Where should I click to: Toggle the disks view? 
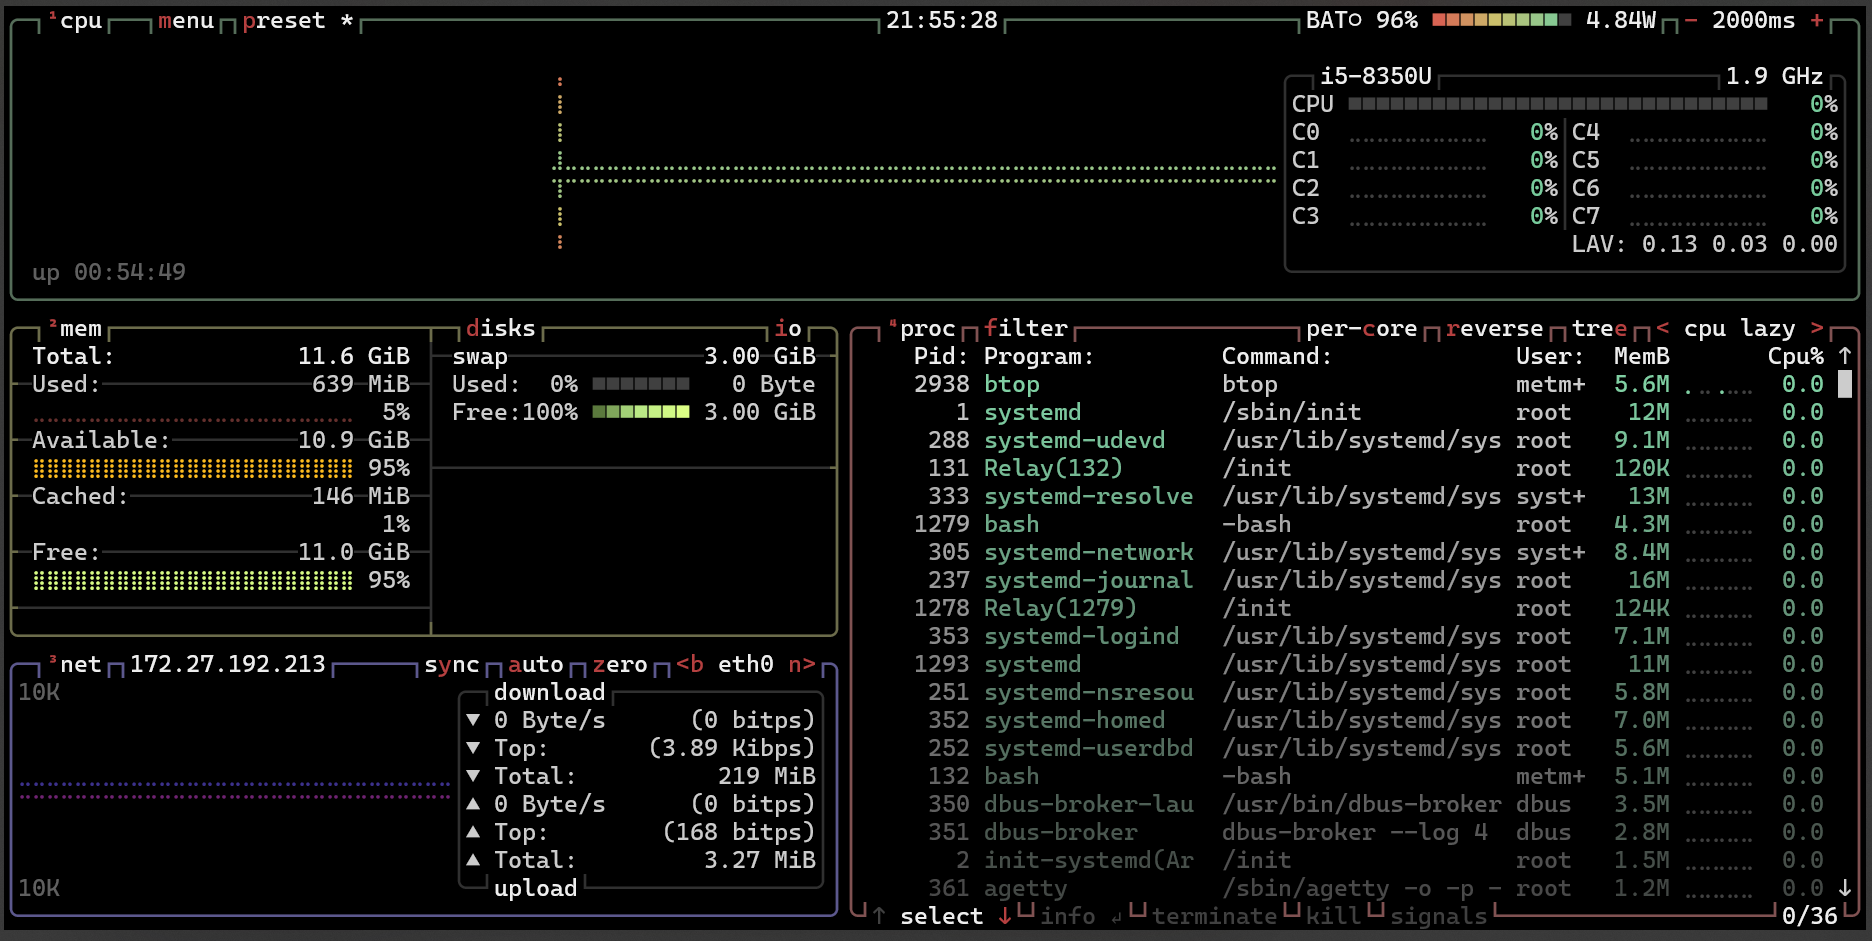tap(501, 328)
